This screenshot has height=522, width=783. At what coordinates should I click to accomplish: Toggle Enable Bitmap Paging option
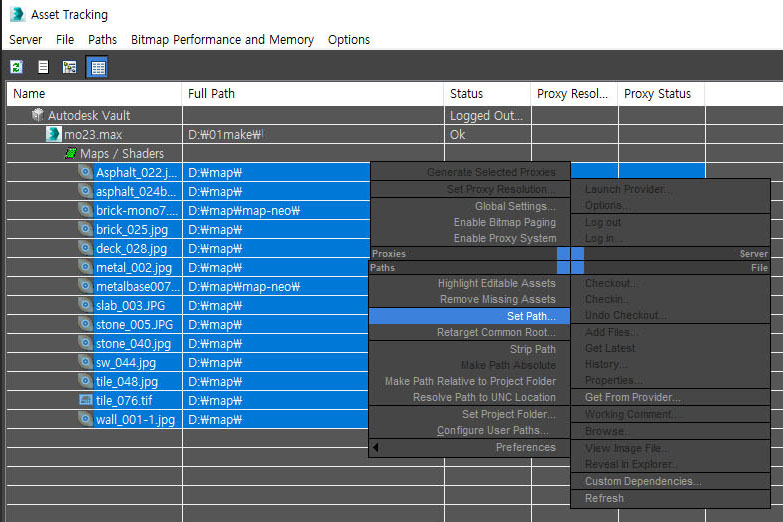tap(469, 222)
